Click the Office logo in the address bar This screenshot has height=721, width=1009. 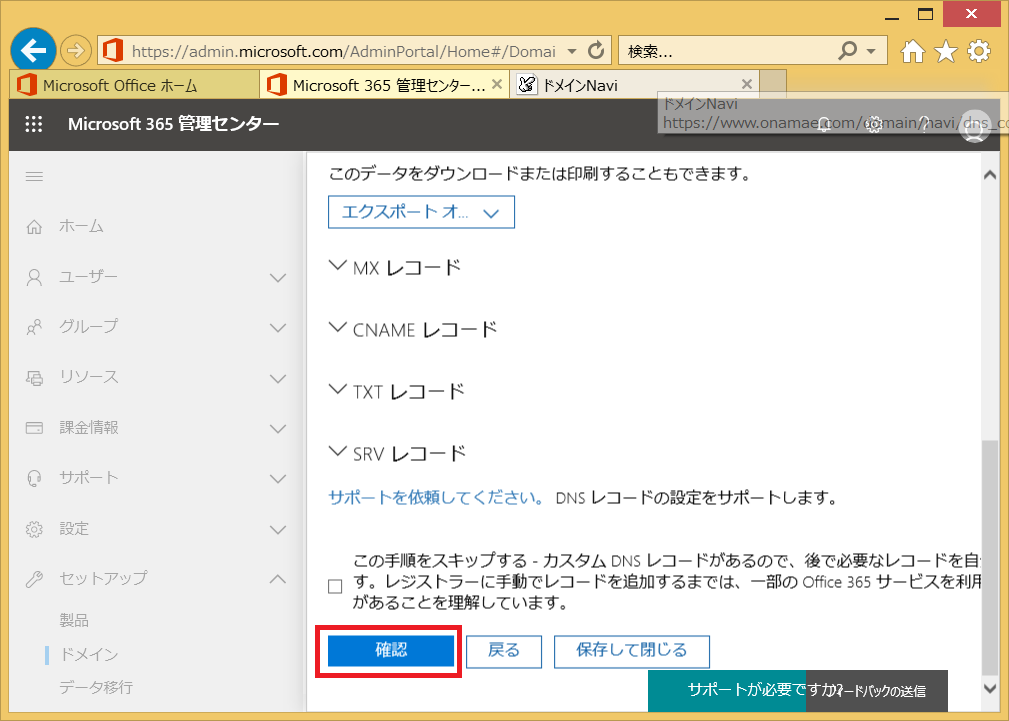coord(113,50)
